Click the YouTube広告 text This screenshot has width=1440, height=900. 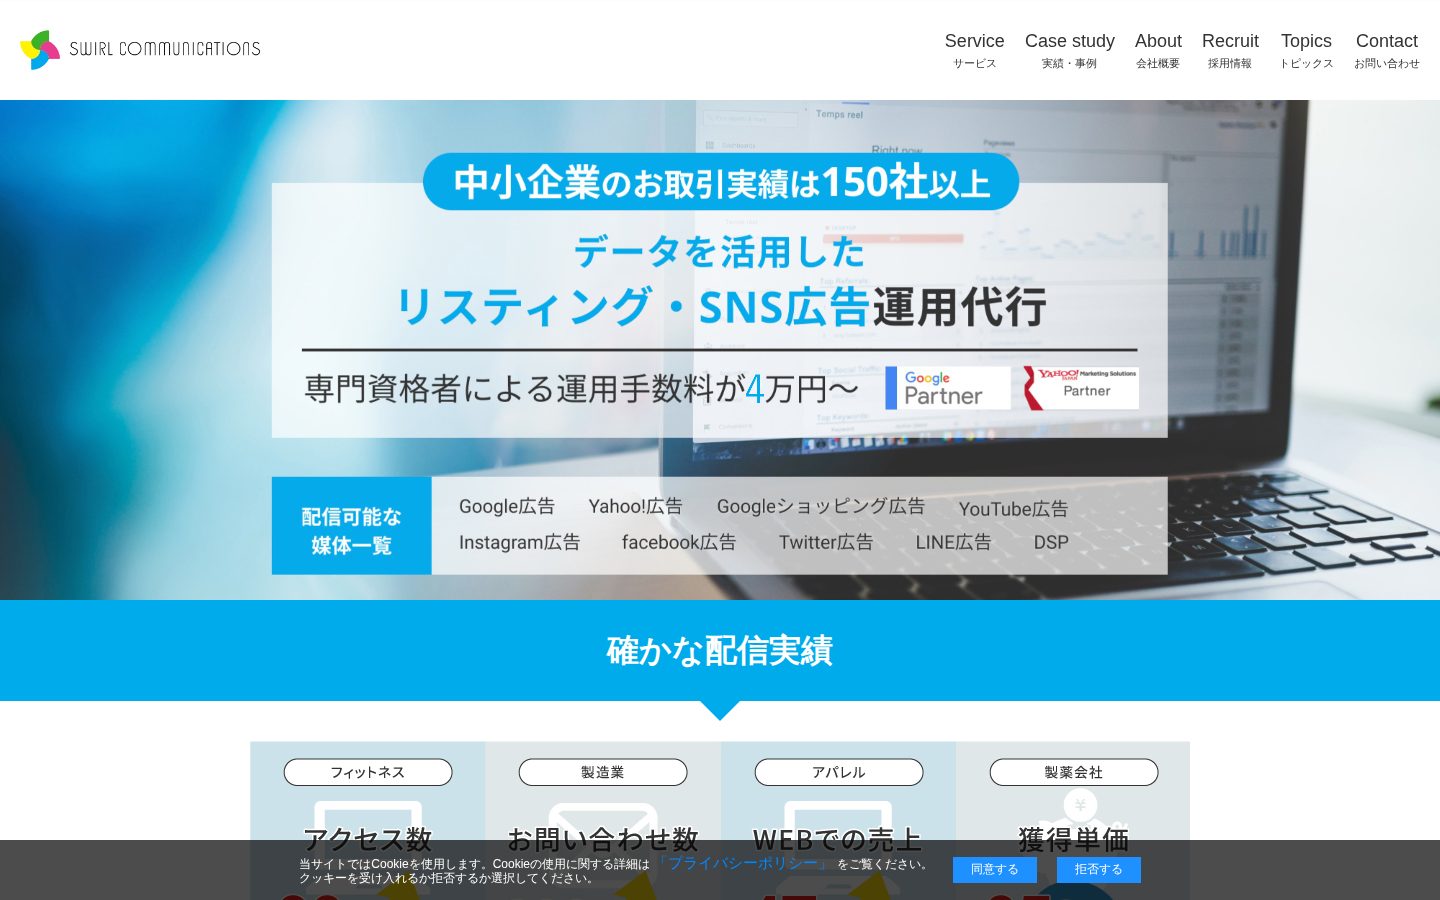click(1014, 509)
